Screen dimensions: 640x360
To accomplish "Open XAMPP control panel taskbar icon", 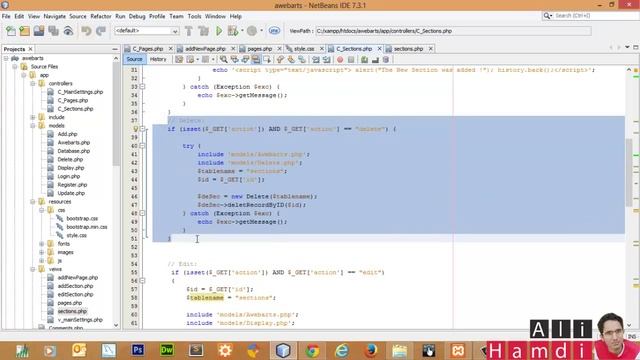I will click(x=458, y=350).
